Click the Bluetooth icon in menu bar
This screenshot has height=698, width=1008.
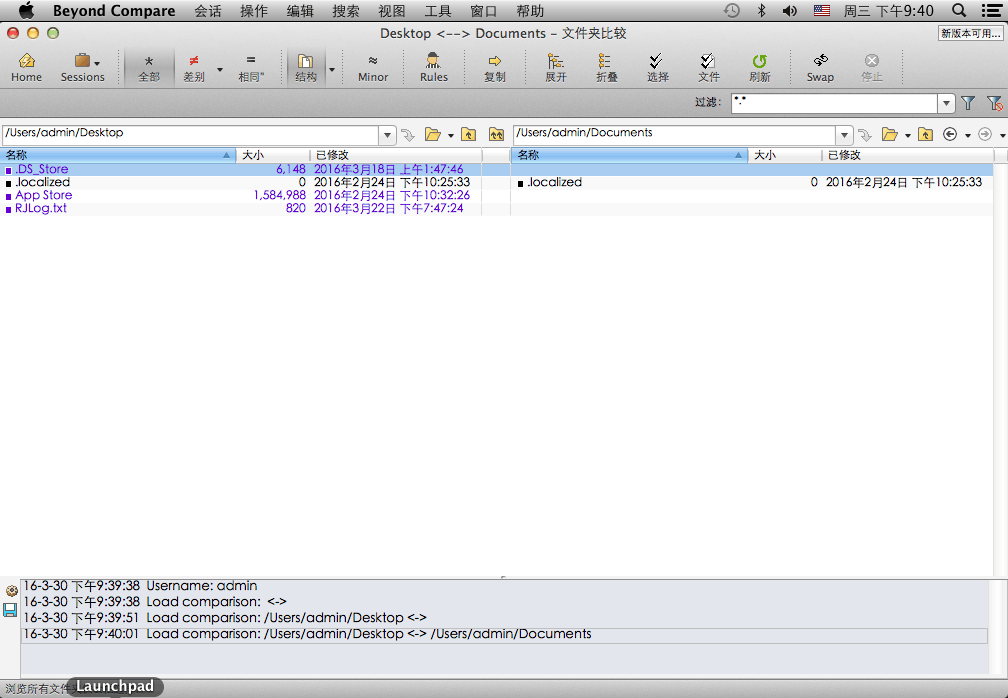762,10
